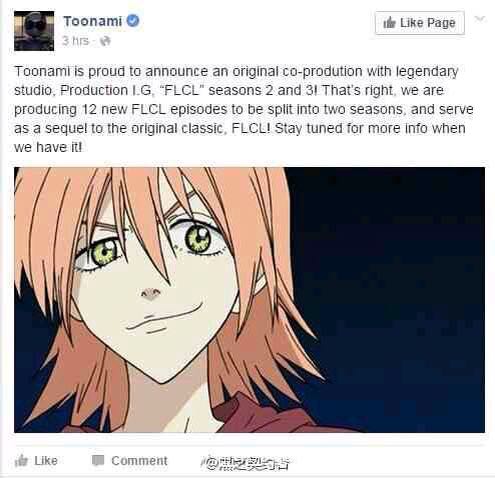
Task: Expand the post options chevron menu
Action: tap(479, 19)
